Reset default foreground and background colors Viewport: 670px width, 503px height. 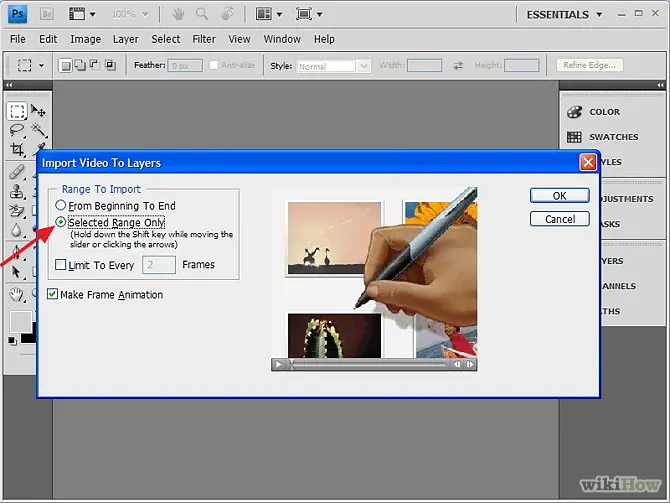coord(12,341)
